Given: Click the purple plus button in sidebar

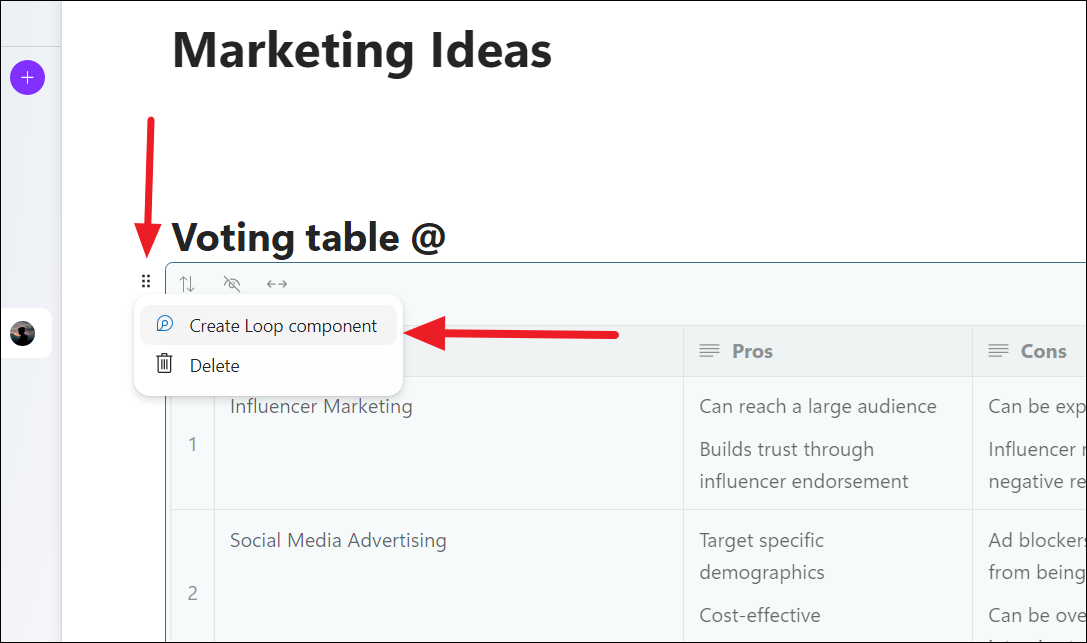Looking at the screenshot, I should click(x=27, y=77).
